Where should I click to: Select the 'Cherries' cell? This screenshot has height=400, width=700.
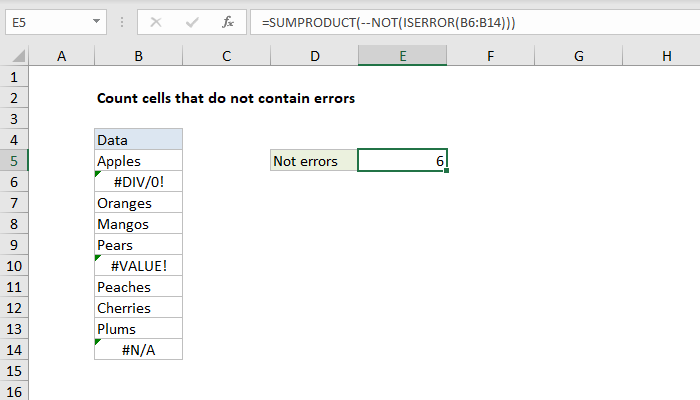[x=138, y=308]
